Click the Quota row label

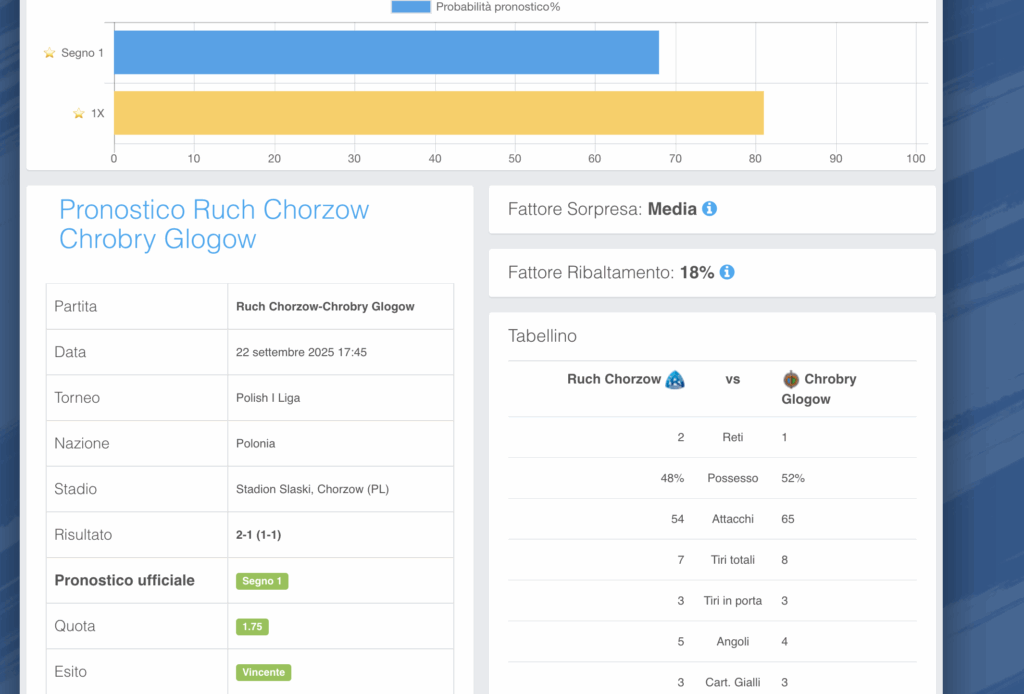(74, 626)
